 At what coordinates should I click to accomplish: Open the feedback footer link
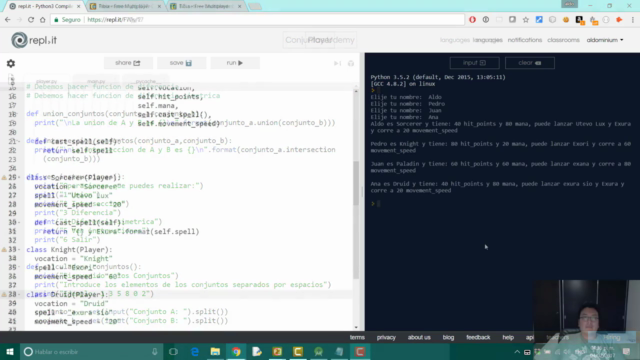[478, 338]
